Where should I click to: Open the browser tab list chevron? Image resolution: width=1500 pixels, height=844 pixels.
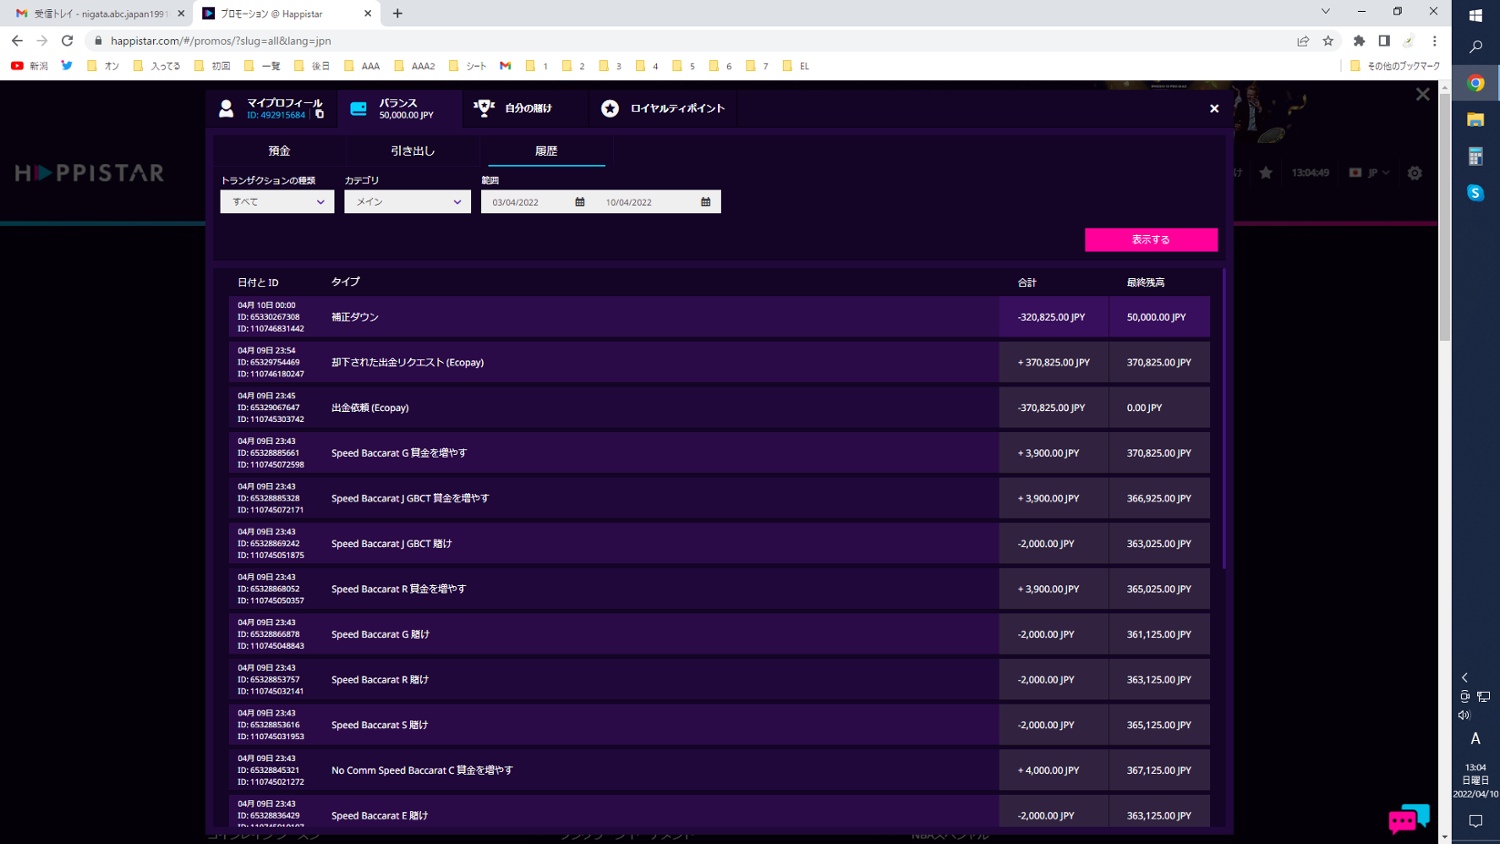pyautogui.click(x=1325, y=13)
